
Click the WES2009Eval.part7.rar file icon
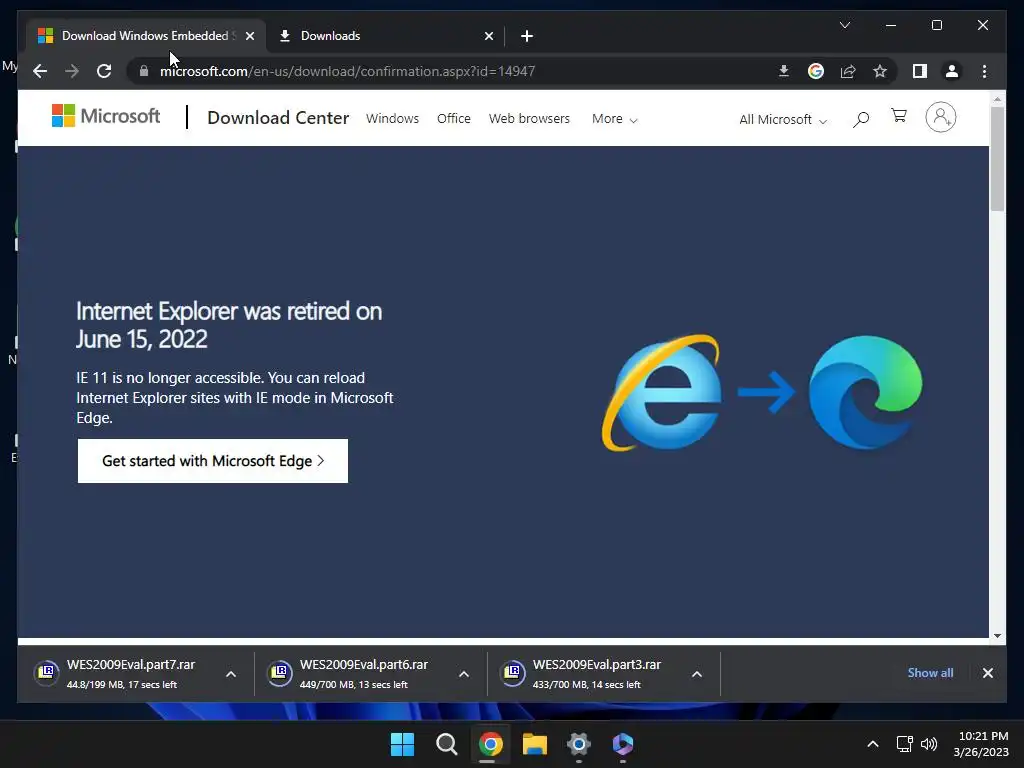click(x=46, y=673)
